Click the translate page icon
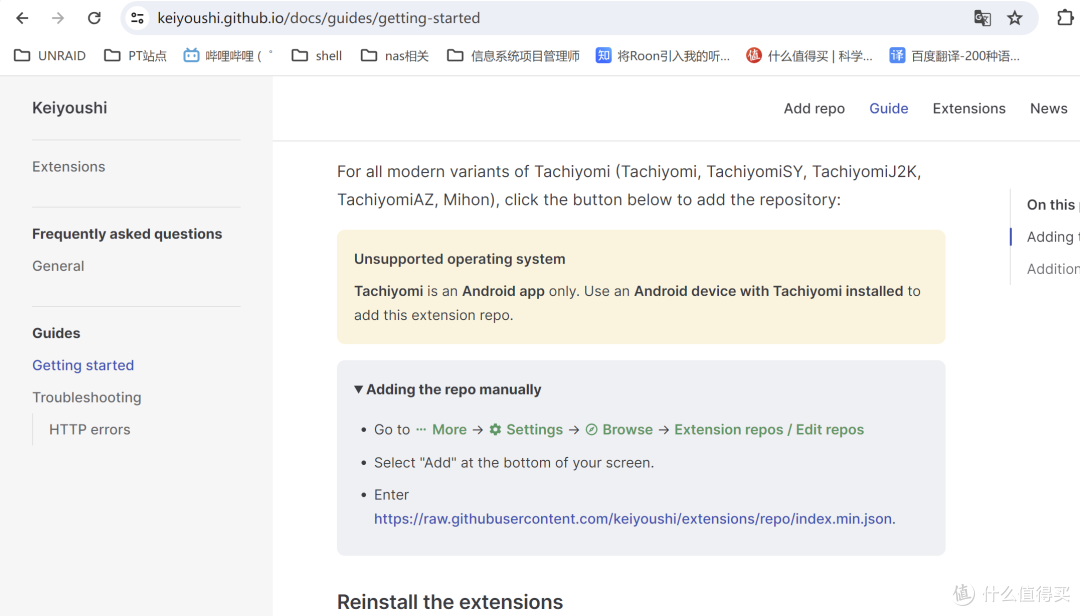Image resolution: width=1080 pixels, height=616 pixels. click(x=983, y=18)
